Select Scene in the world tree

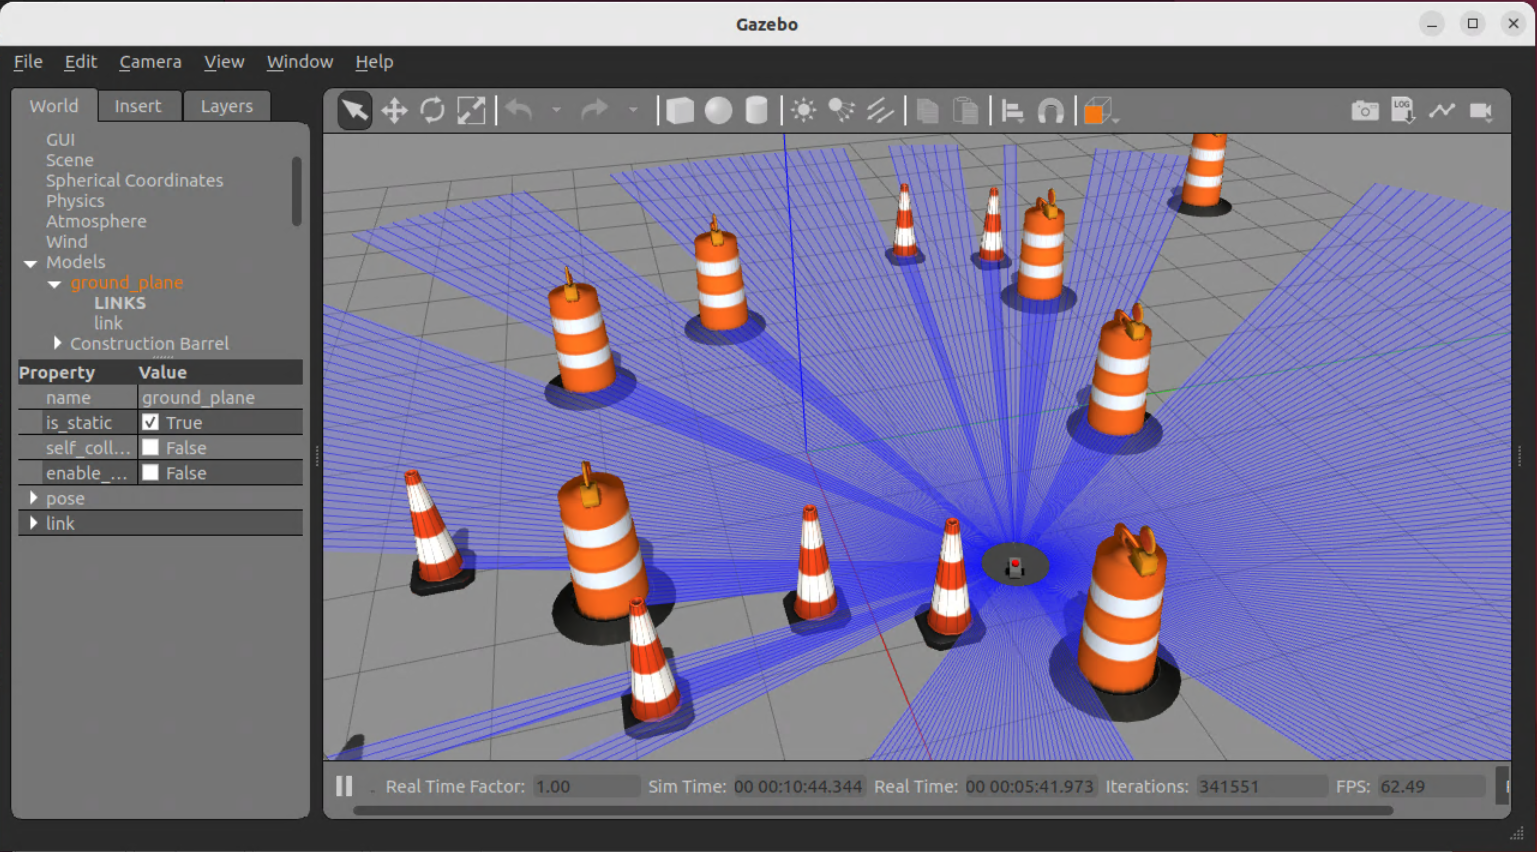click(70, 160)
